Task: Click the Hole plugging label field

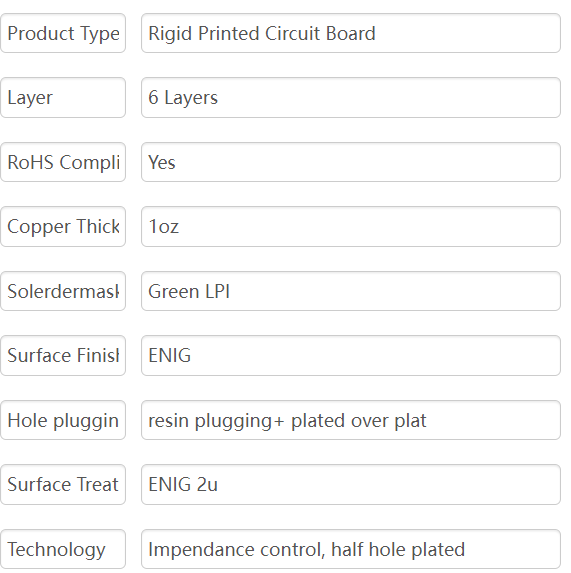Action: coord(63,420)
